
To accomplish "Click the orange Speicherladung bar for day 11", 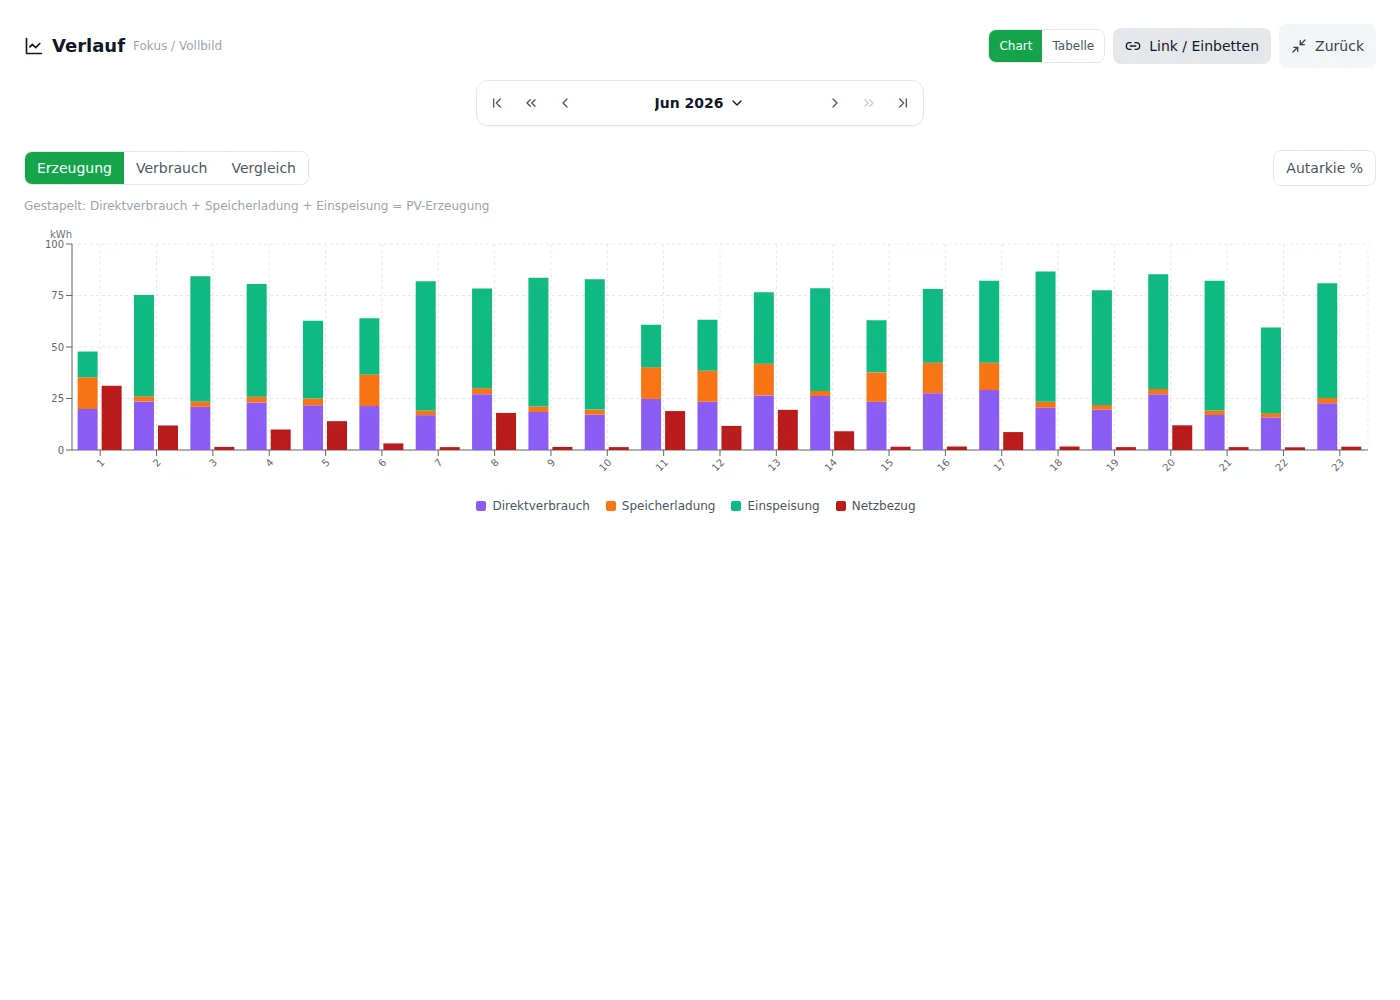I will pos(651,383).
